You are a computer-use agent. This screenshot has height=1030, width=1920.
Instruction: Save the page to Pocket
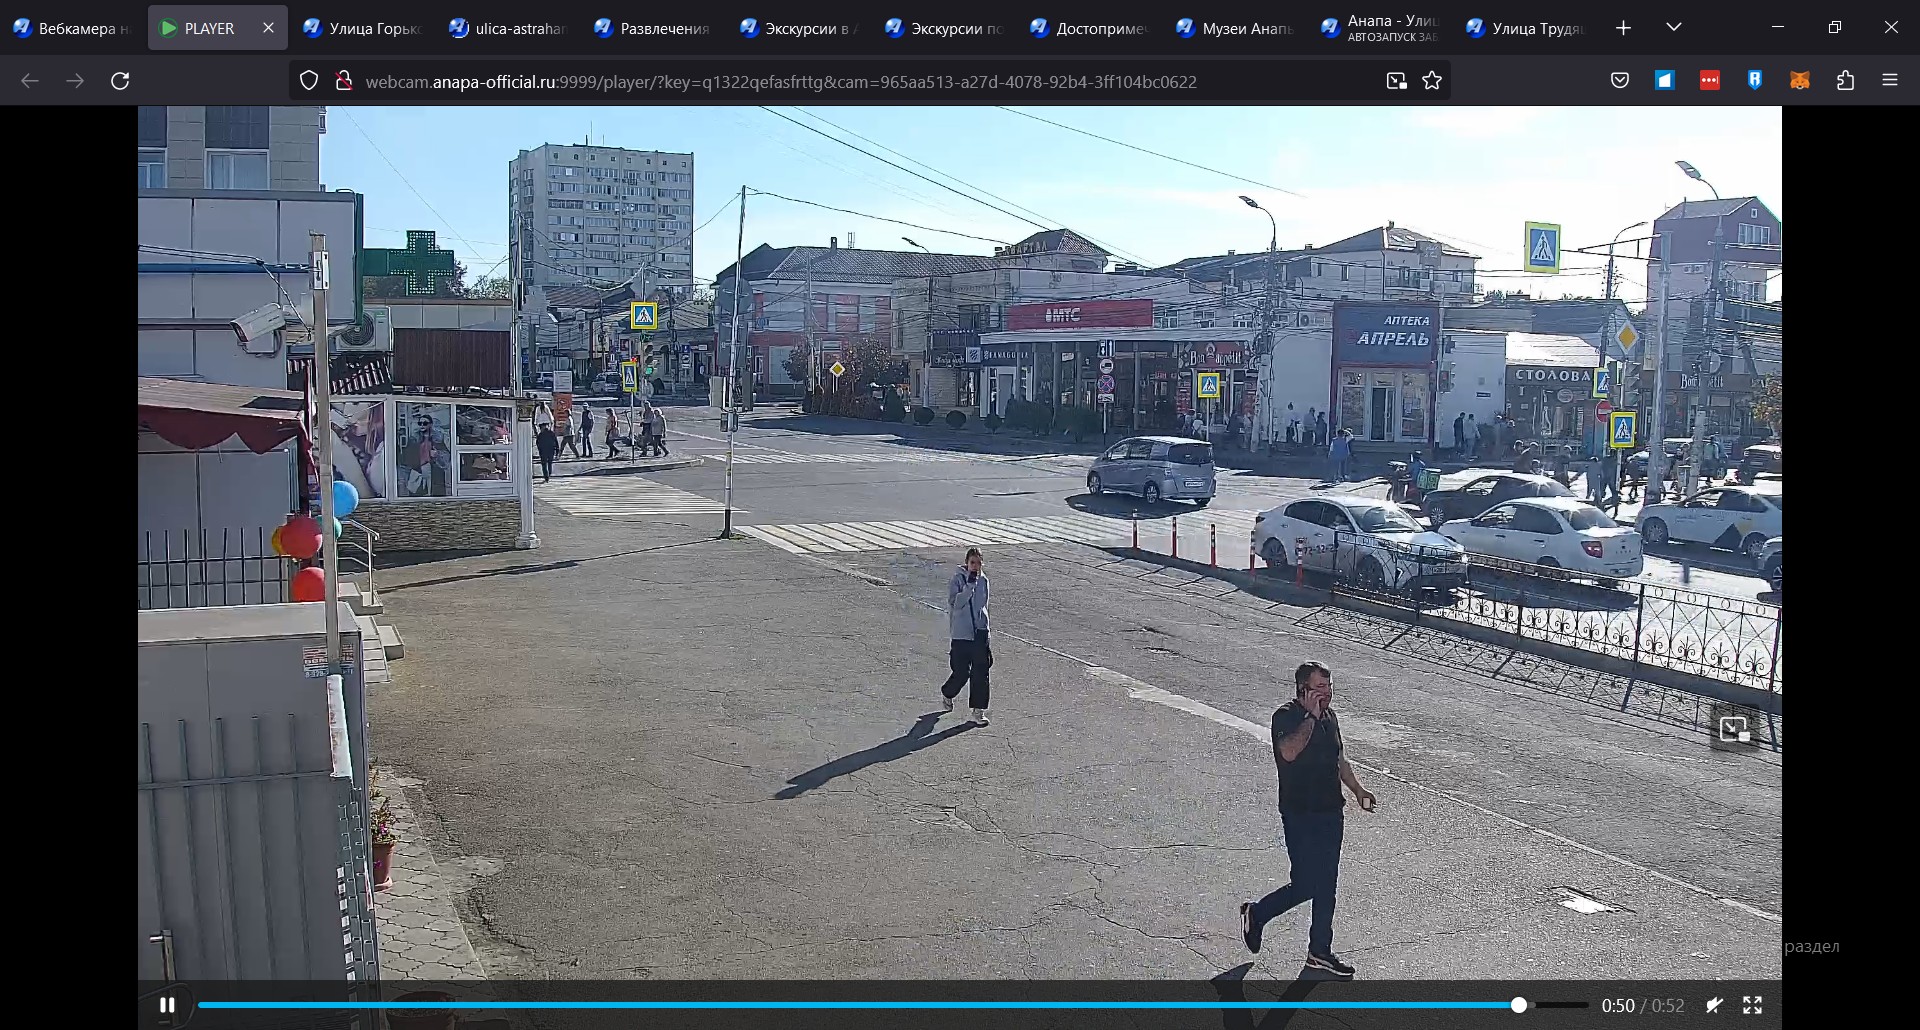tap(1620, 80)
